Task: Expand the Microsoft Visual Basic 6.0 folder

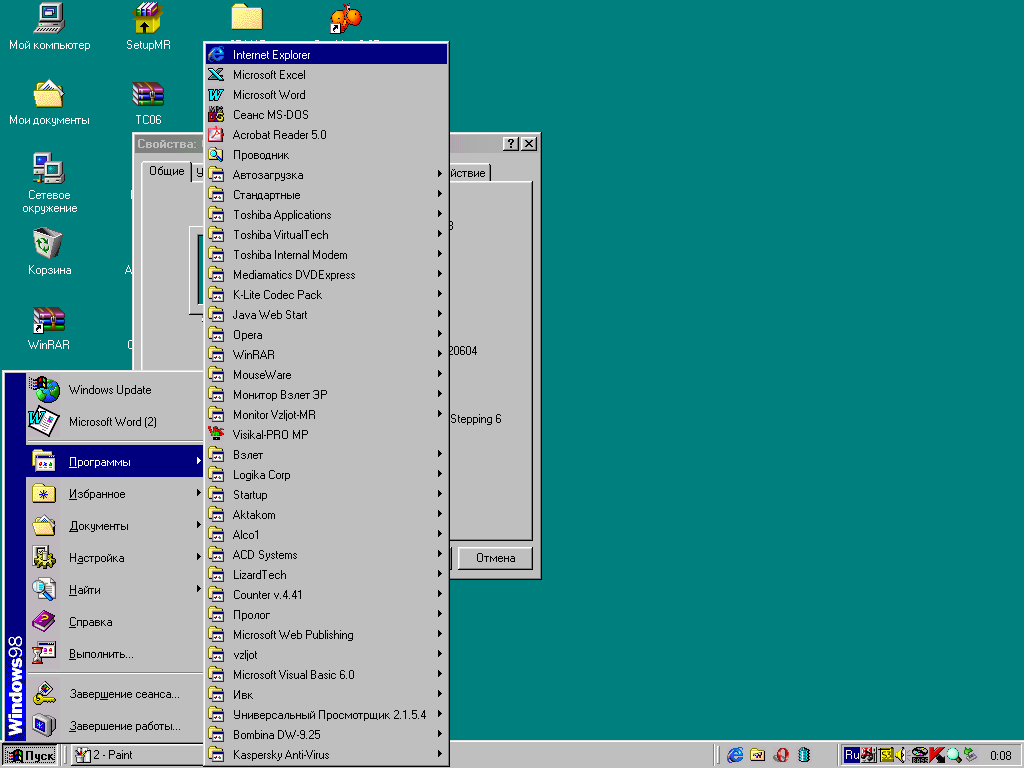Action: click(x=293, y=675)
